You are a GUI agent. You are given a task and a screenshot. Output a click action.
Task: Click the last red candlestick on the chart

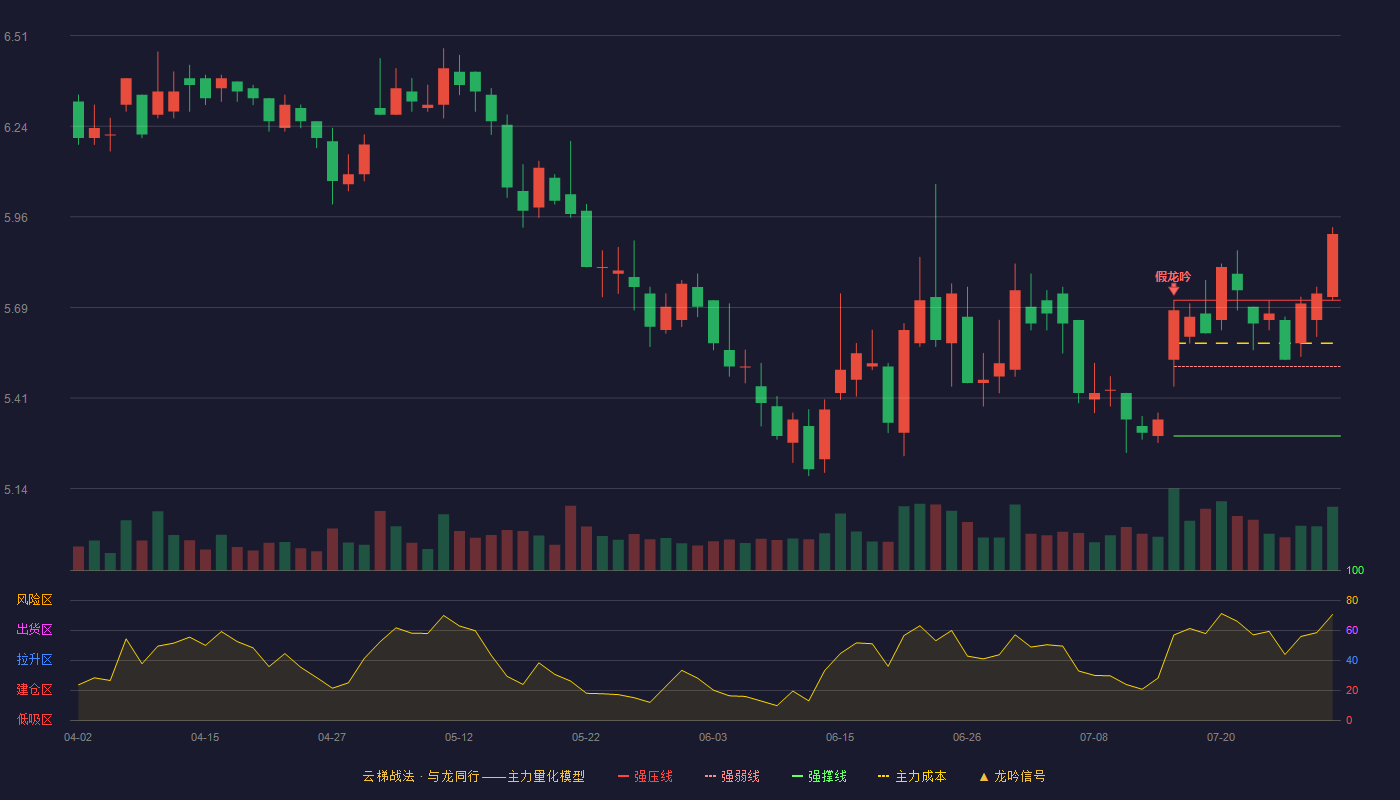[x=1333, y=265]
